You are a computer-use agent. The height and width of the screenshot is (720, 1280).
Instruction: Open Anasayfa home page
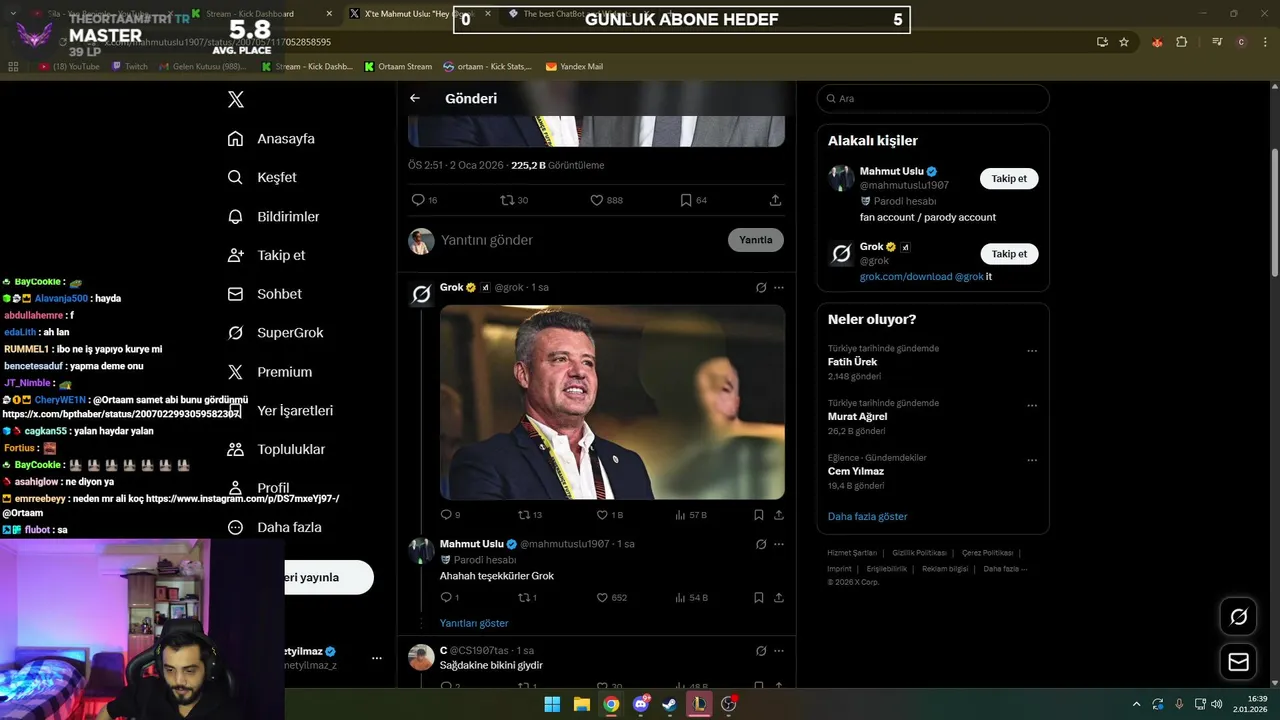tap(271, 139)
